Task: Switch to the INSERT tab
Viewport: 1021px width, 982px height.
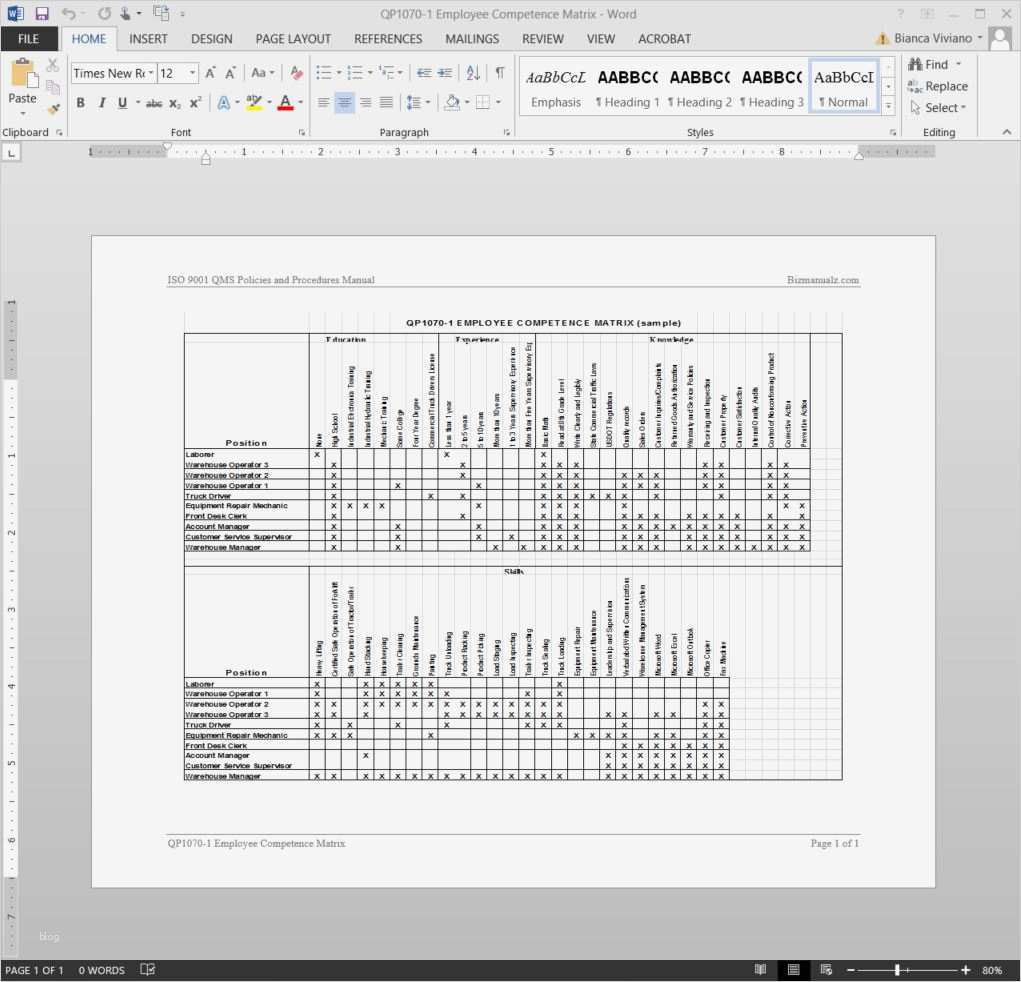Action: pyautogui.click(x=148, y=39)
